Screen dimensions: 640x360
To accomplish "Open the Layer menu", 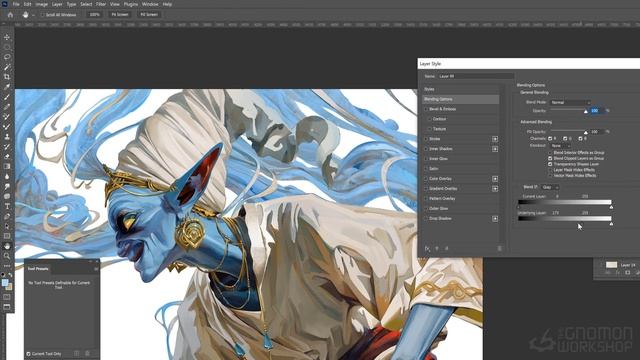I will [x=57, y=4].
